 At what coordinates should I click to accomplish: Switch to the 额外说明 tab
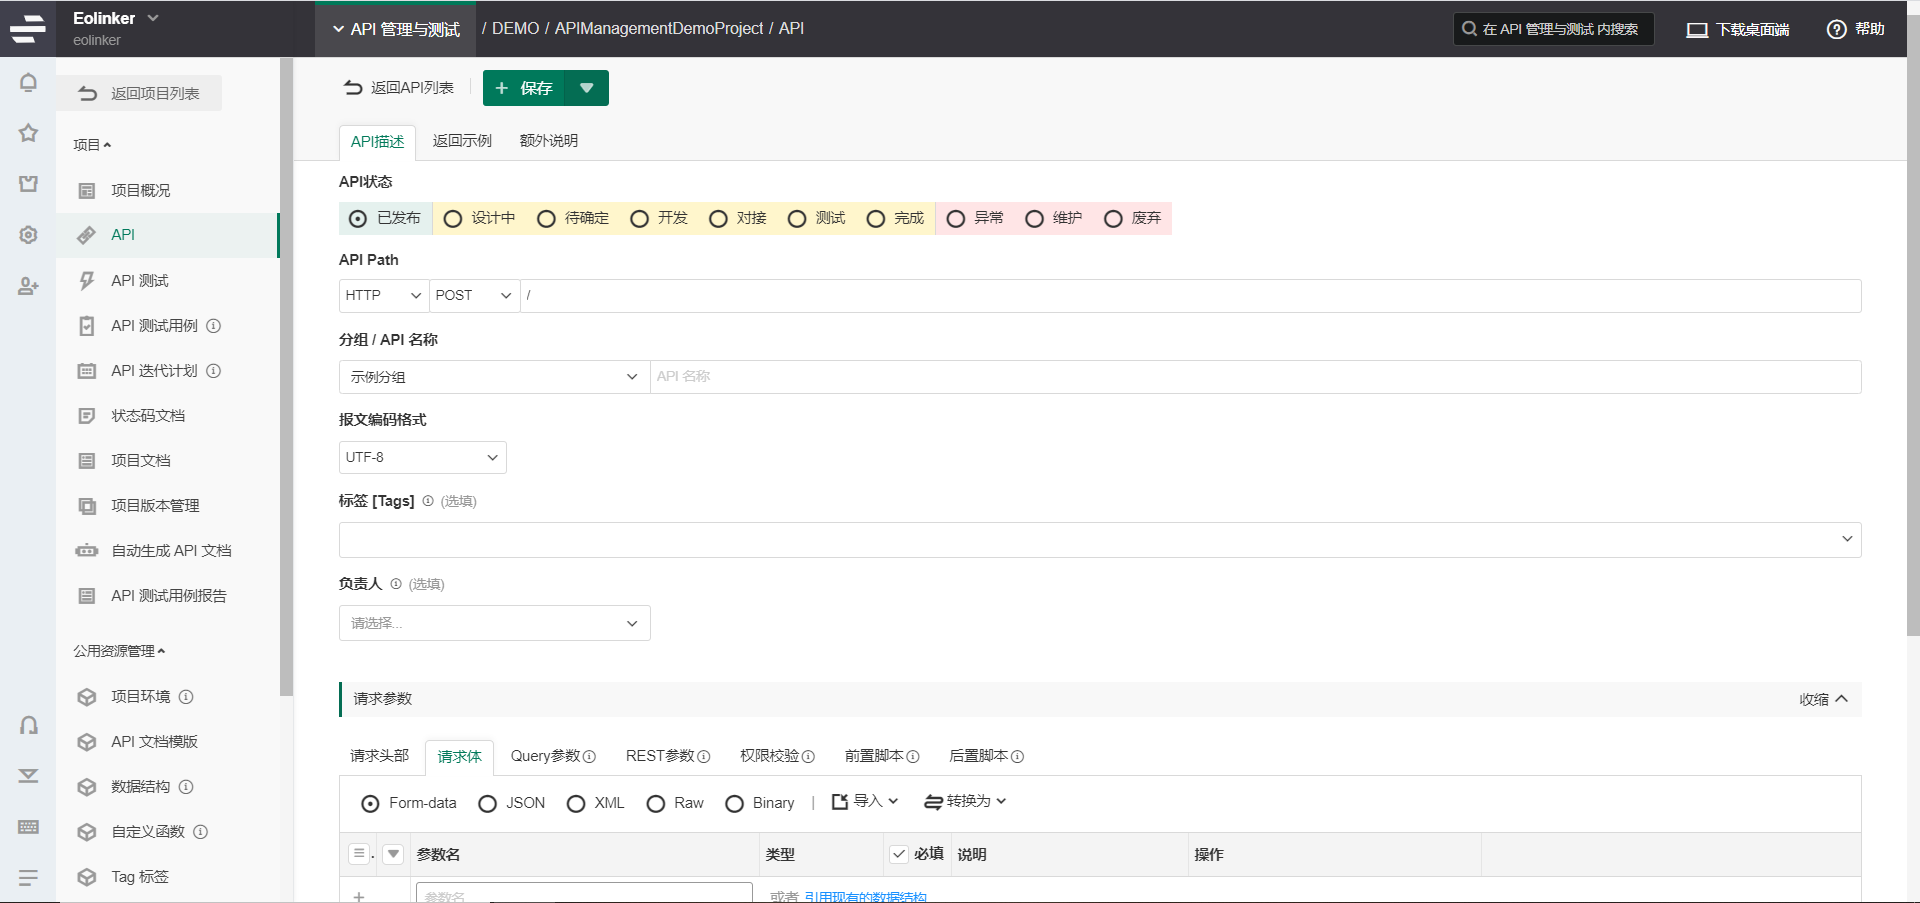point(549,141)
